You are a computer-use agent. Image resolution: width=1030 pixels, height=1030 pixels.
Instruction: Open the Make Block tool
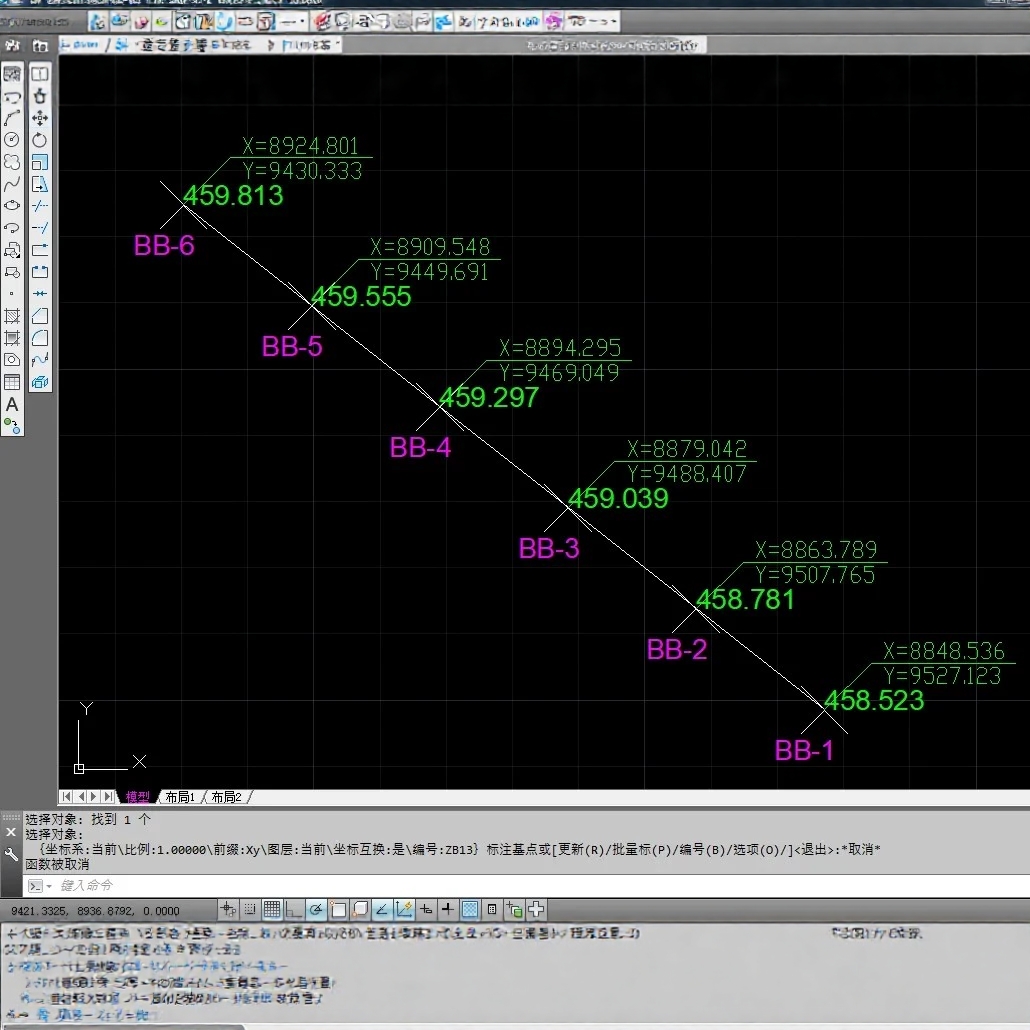(12, 272)
